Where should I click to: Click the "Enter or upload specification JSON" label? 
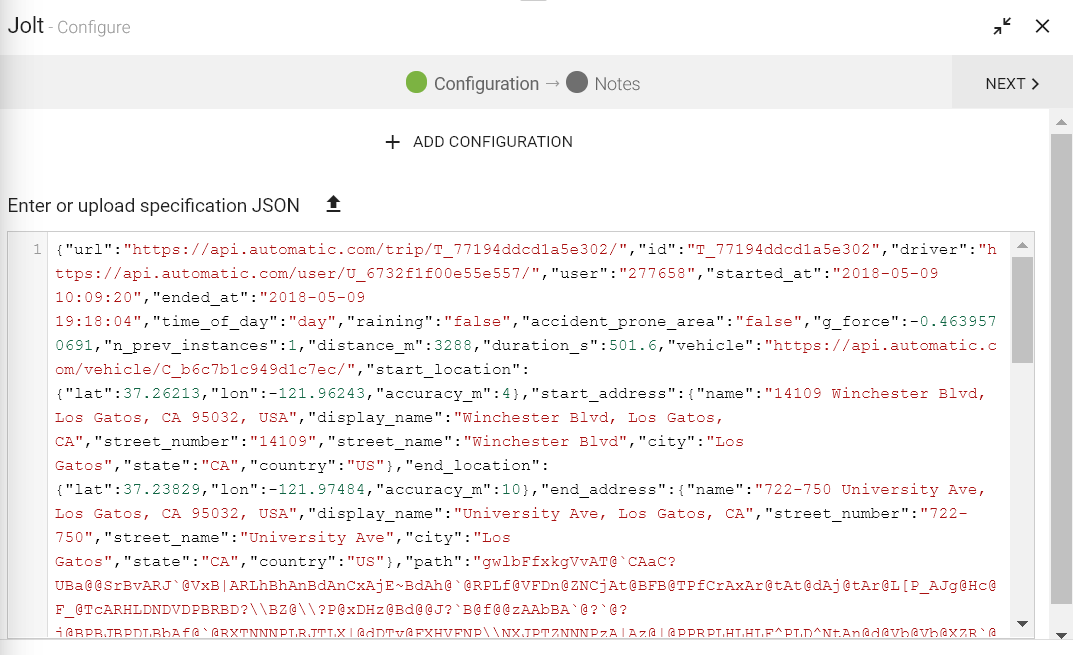(154, 206)
